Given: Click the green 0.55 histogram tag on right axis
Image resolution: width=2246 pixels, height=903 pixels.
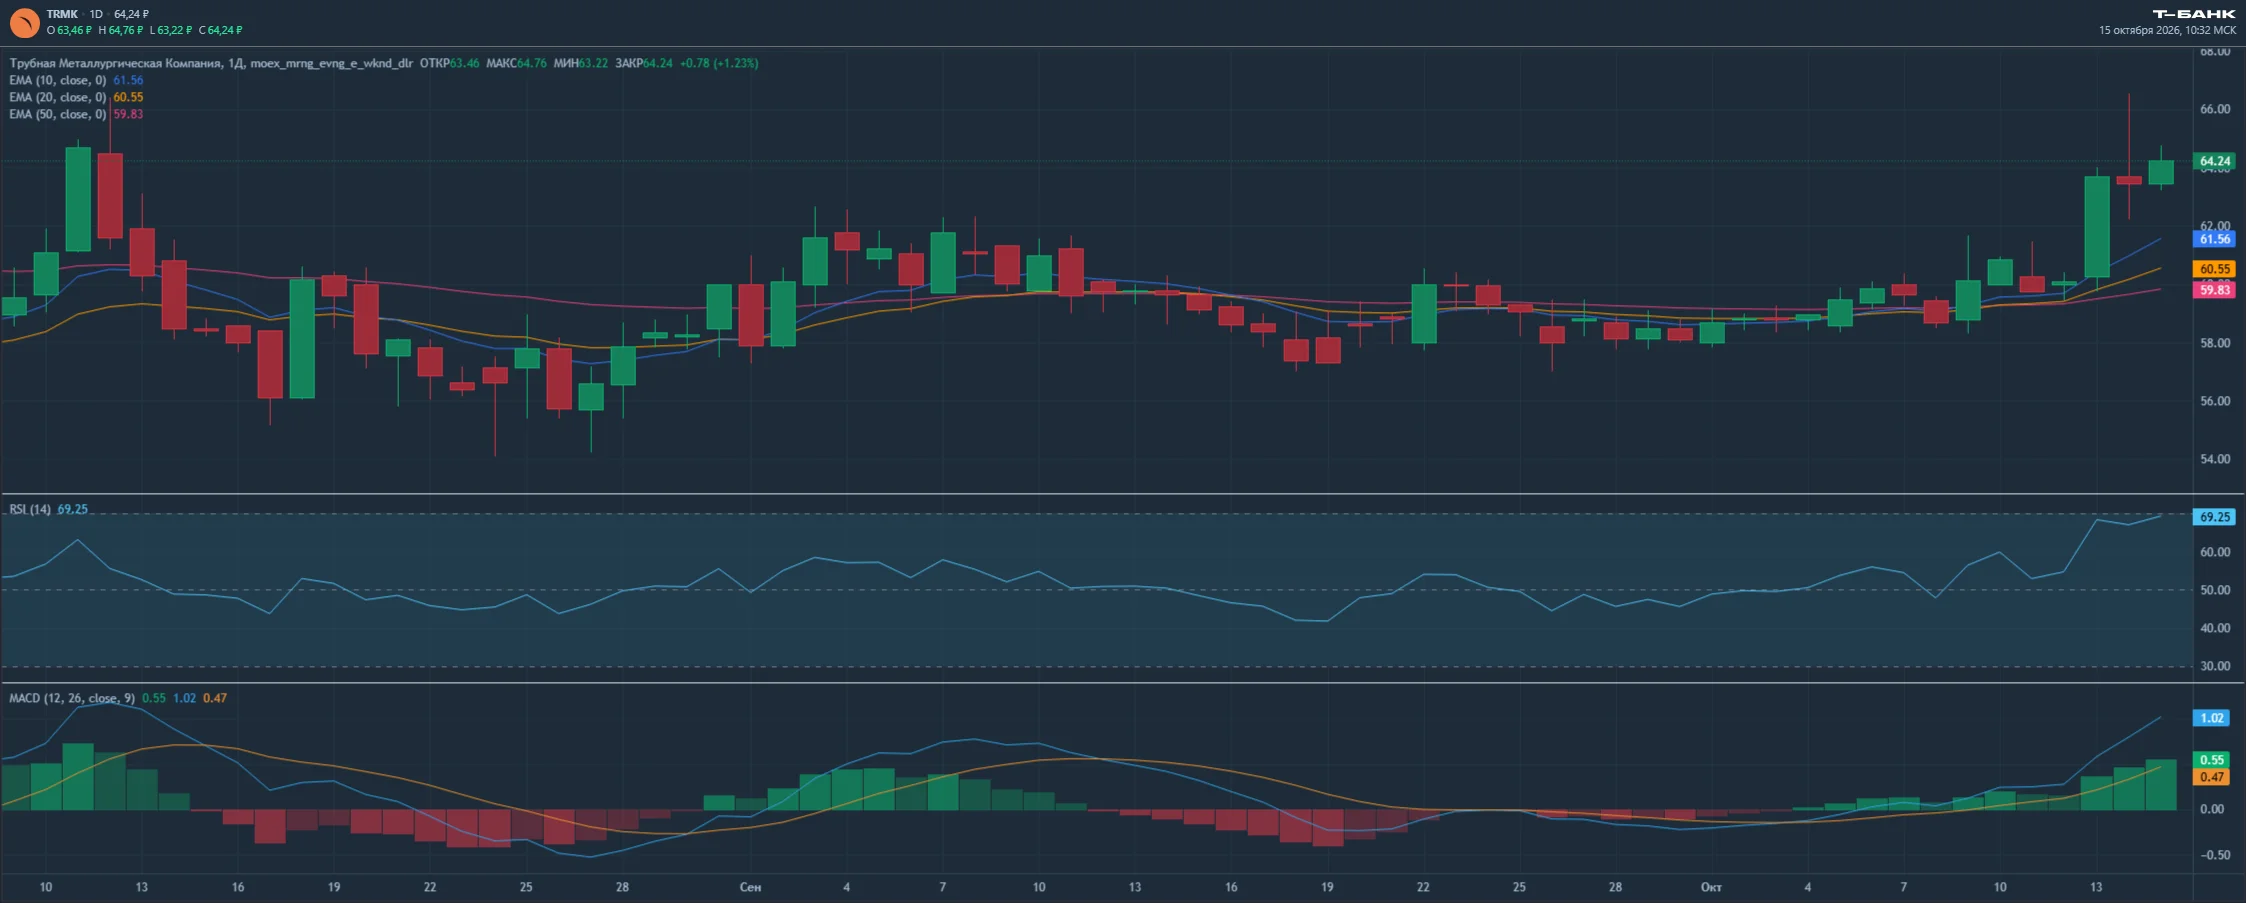Looking at the screenshot, I should pyautogui.click(x=2212, y=760).
